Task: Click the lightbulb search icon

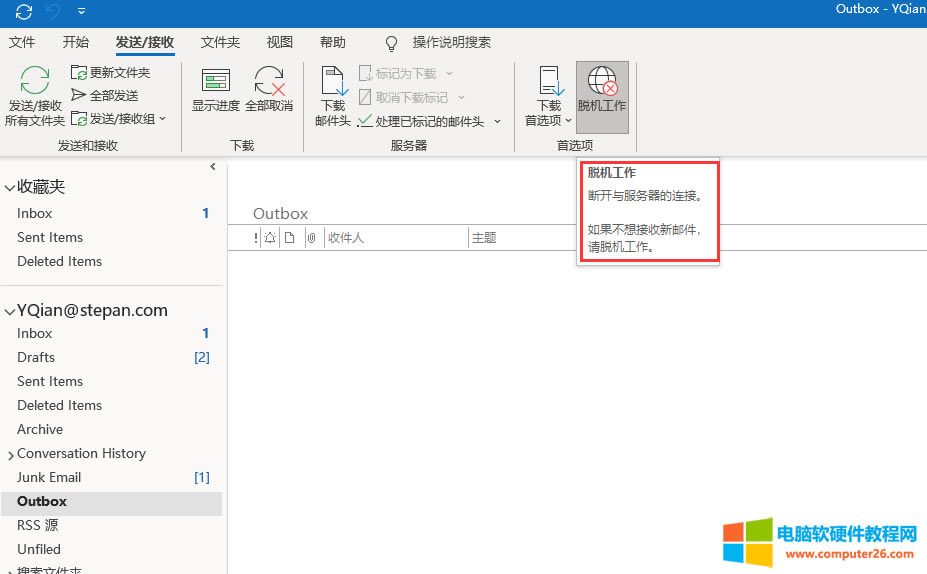Action: (x=391, y=43)
